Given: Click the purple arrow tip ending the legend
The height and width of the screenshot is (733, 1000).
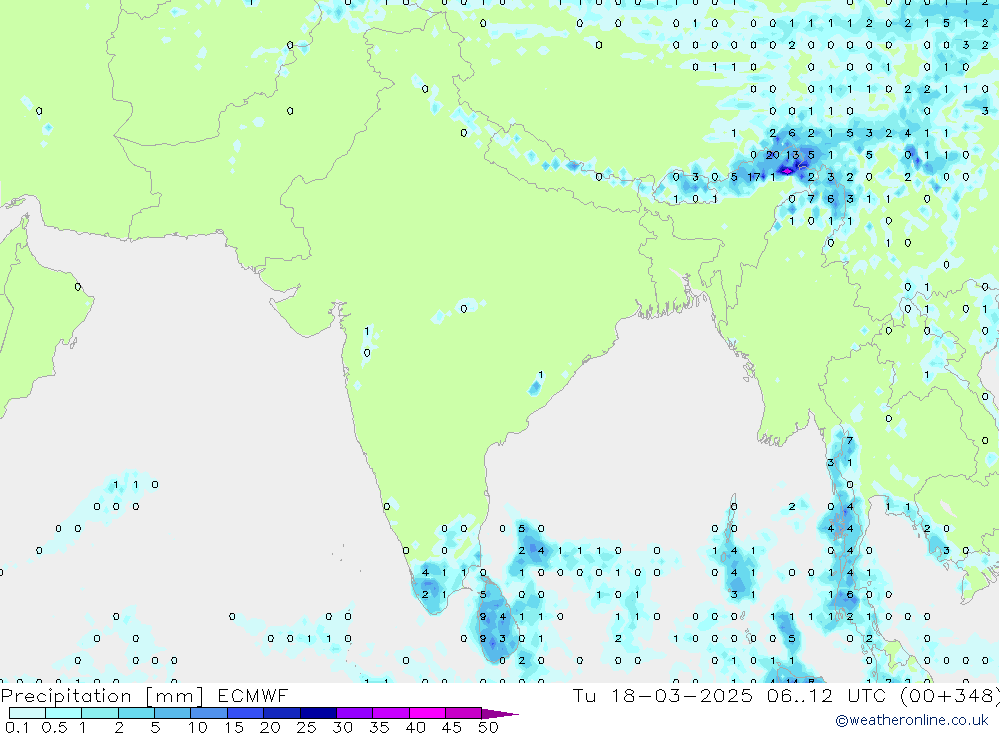Looking at the screenshot, I should point(500,713).
